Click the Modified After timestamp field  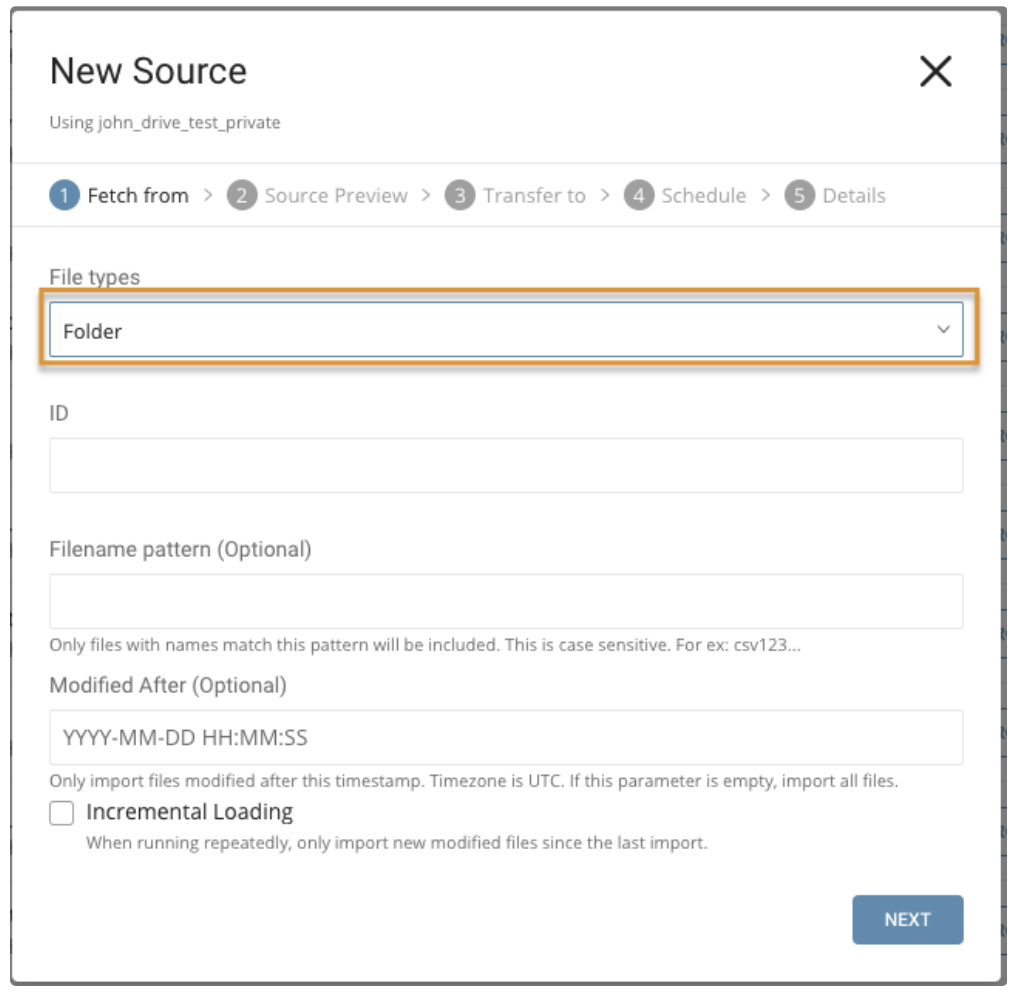click(x=505, y=738)
